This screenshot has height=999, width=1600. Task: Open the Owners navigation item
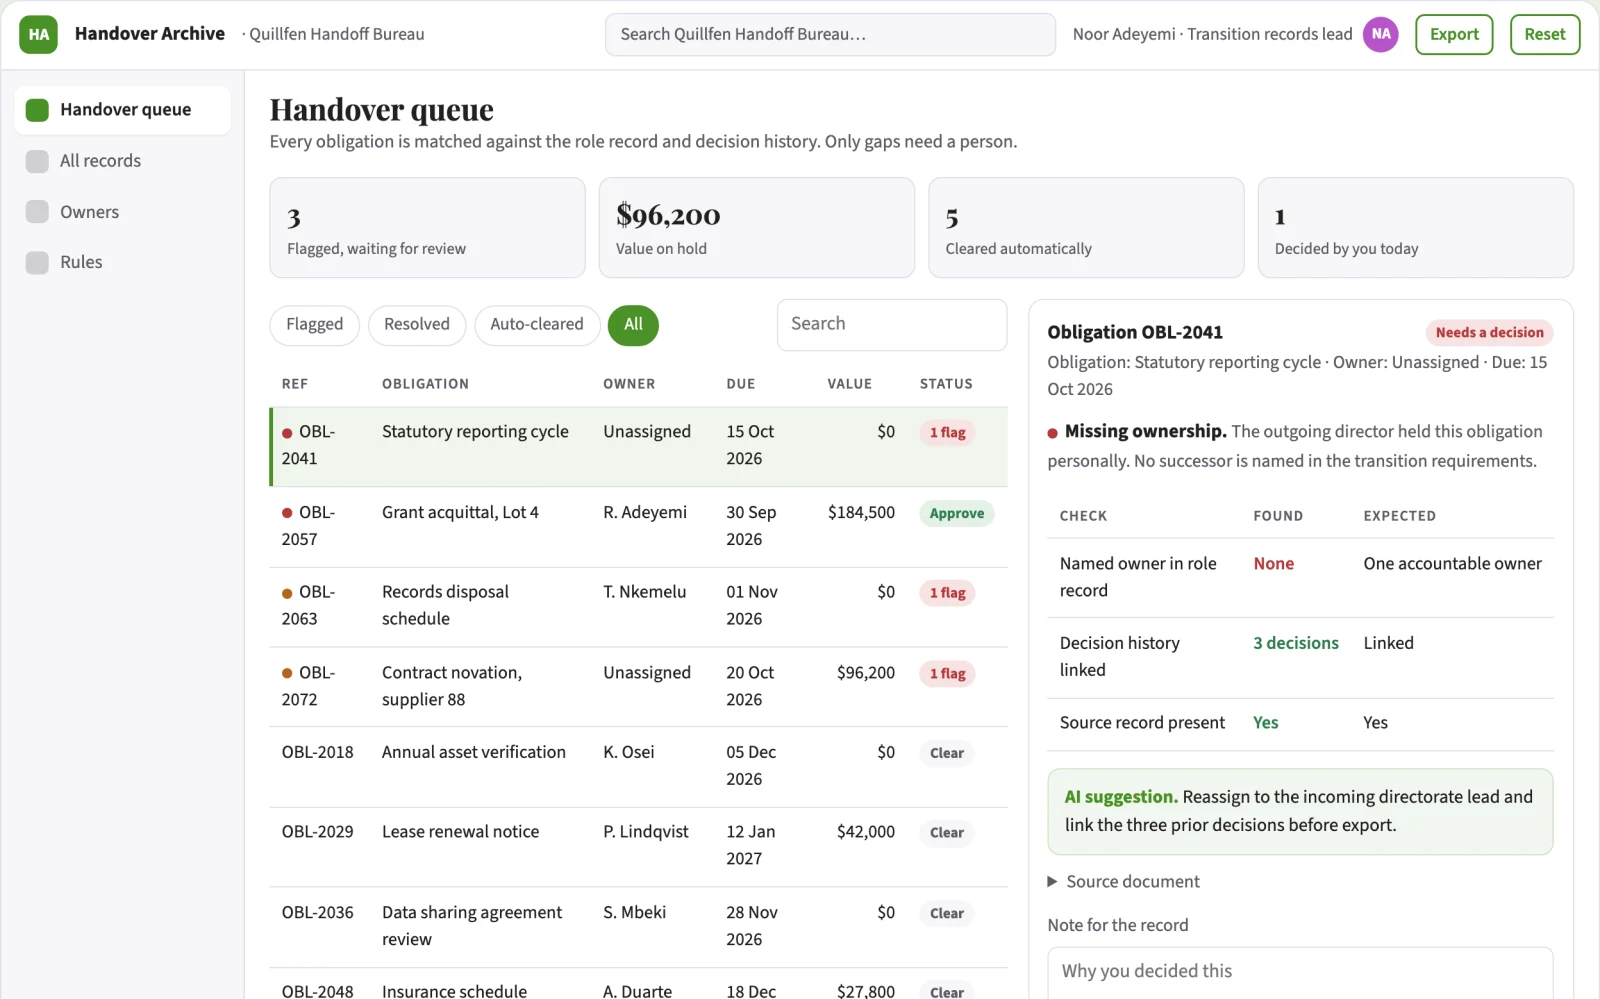pos(123,212)
